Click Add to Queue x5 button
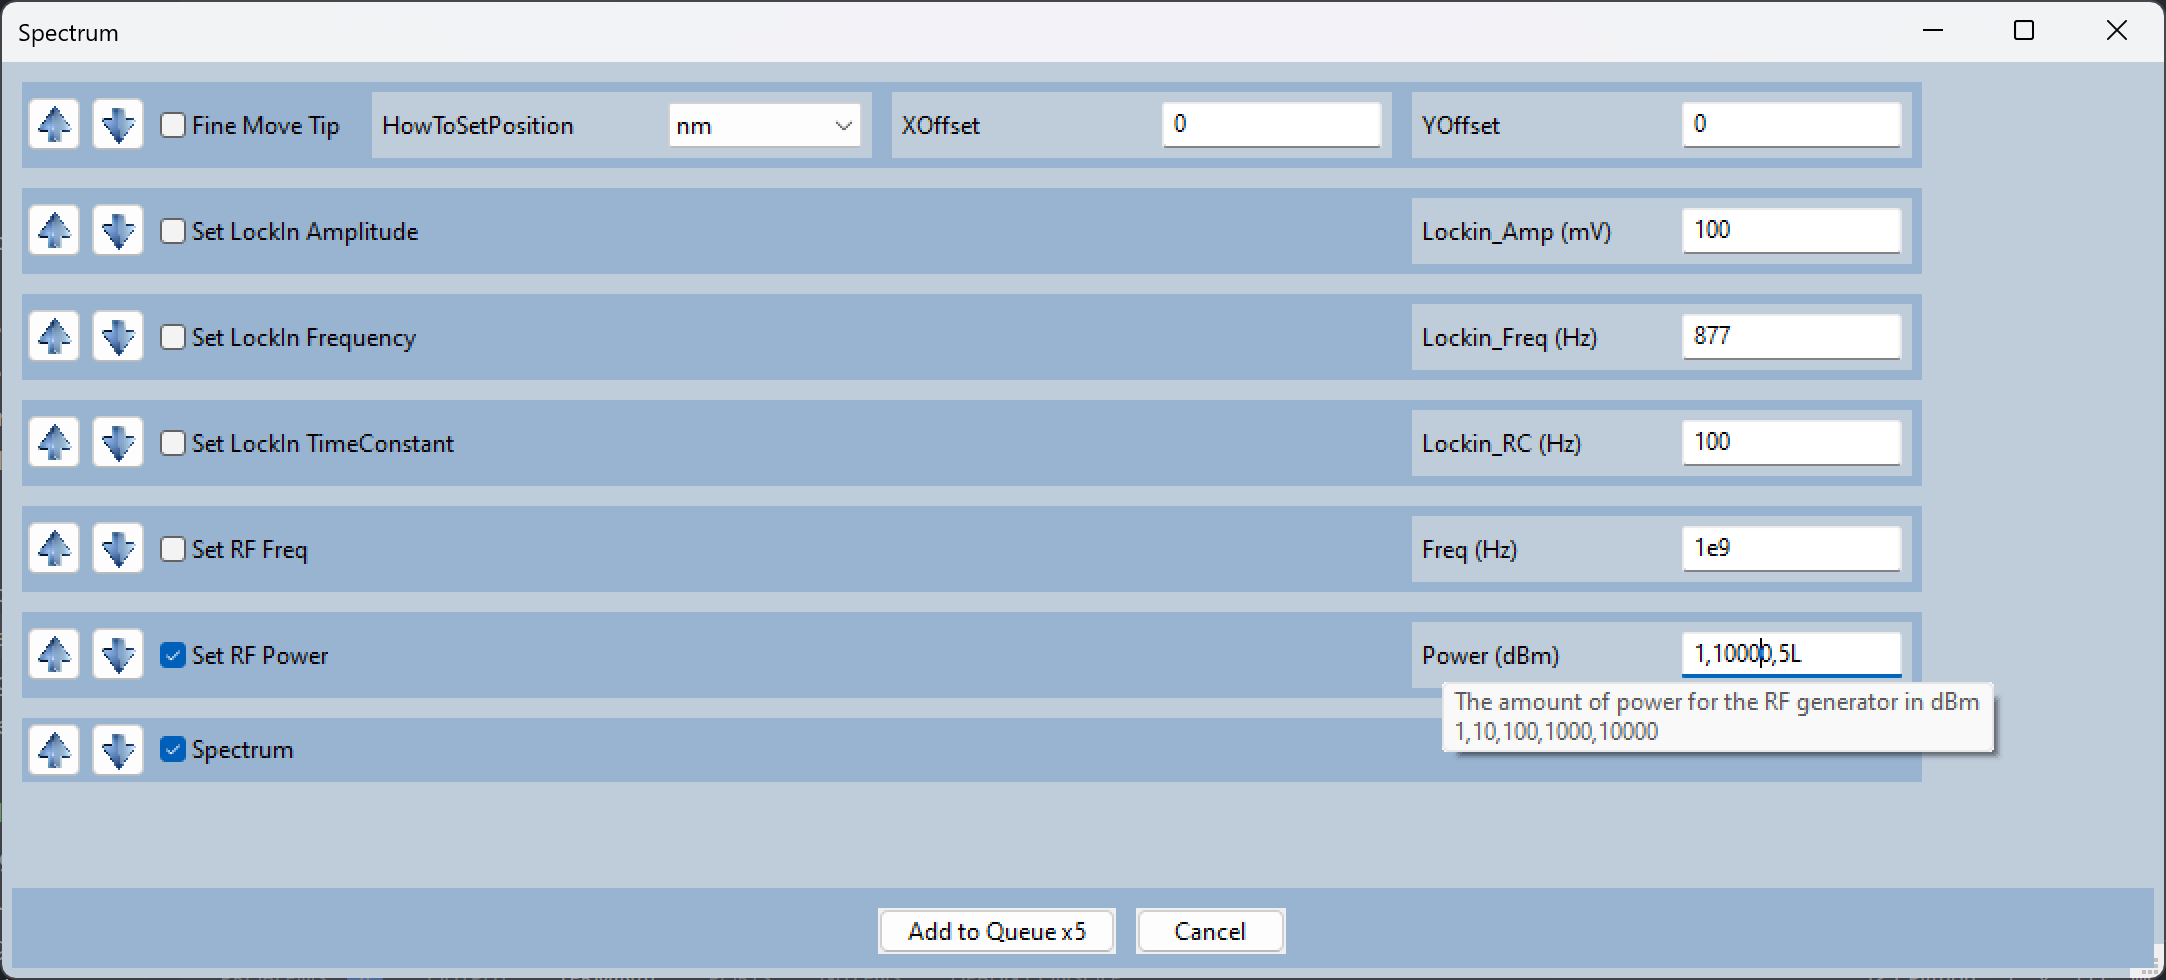This screenshot has width=2166, height=980. click(997, 931)
